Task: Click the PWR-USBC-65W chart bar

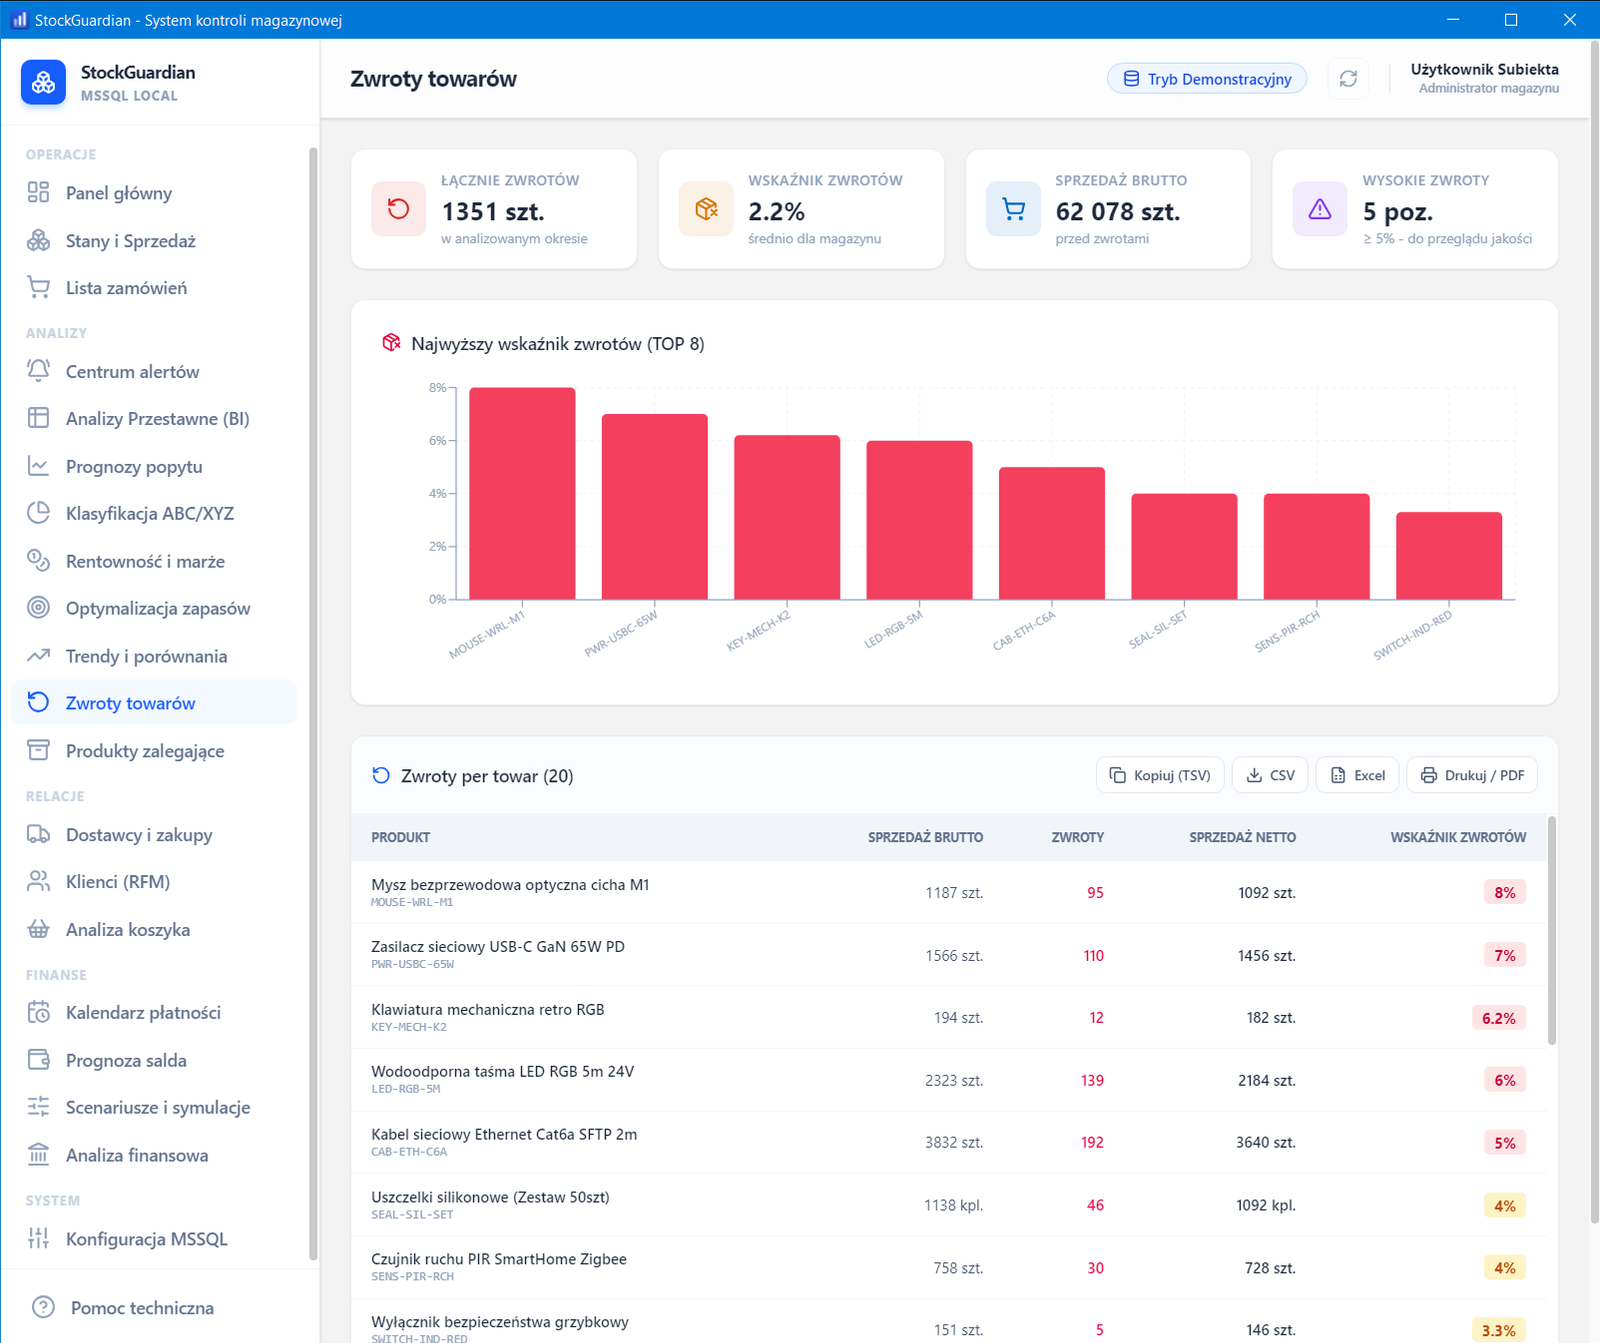Action: 655,507
